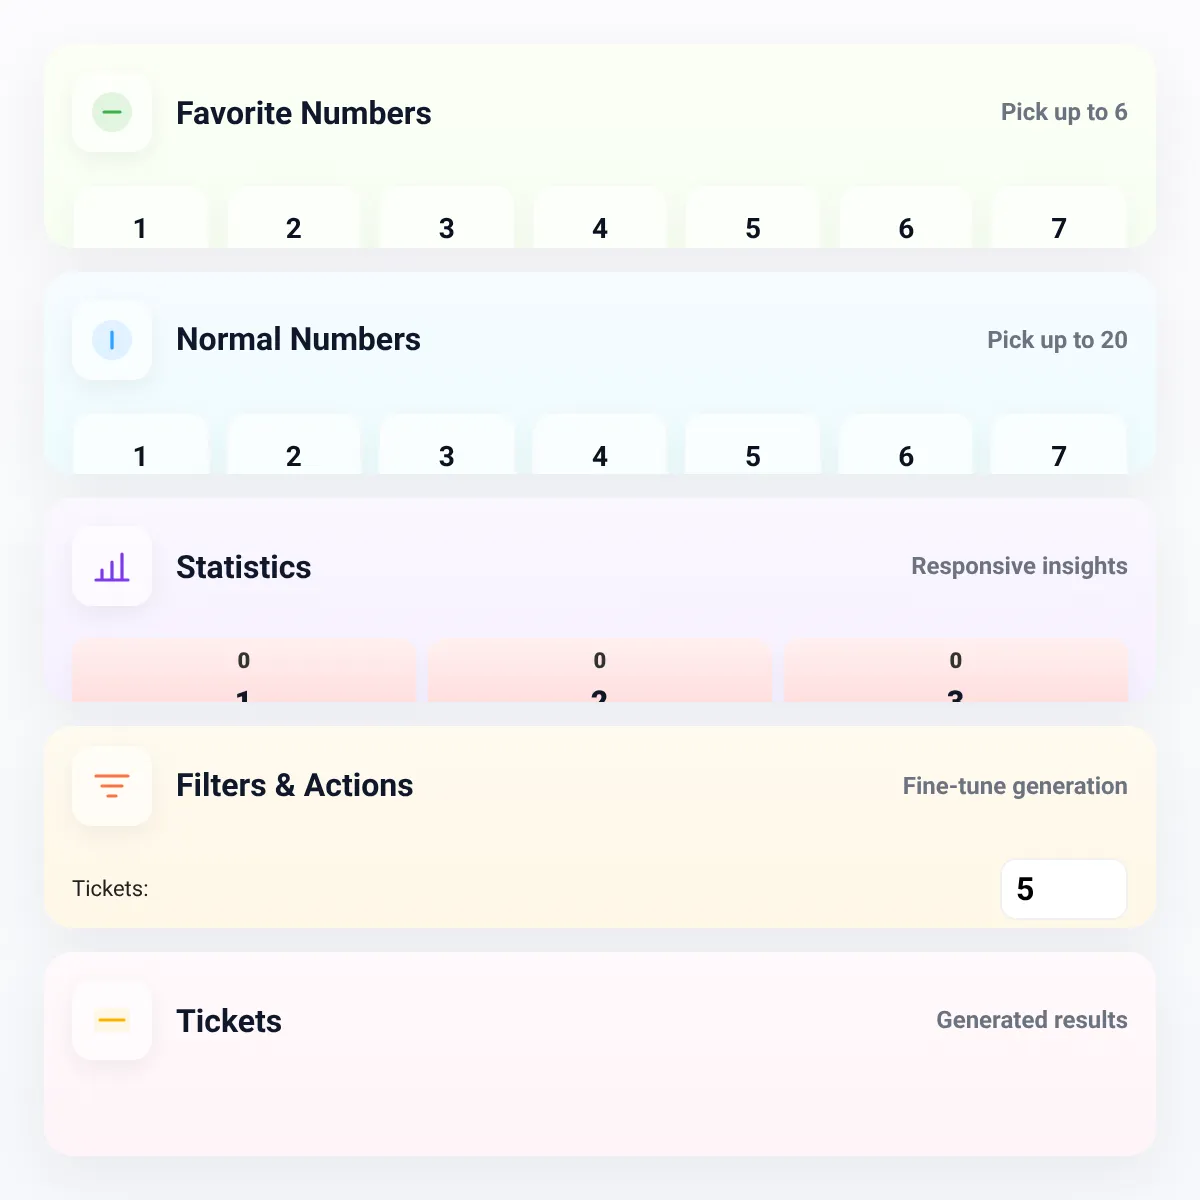Viewport: 1200px width, 1200px height.
Task: Expand the Statistics section header
Action: [600, 567]
